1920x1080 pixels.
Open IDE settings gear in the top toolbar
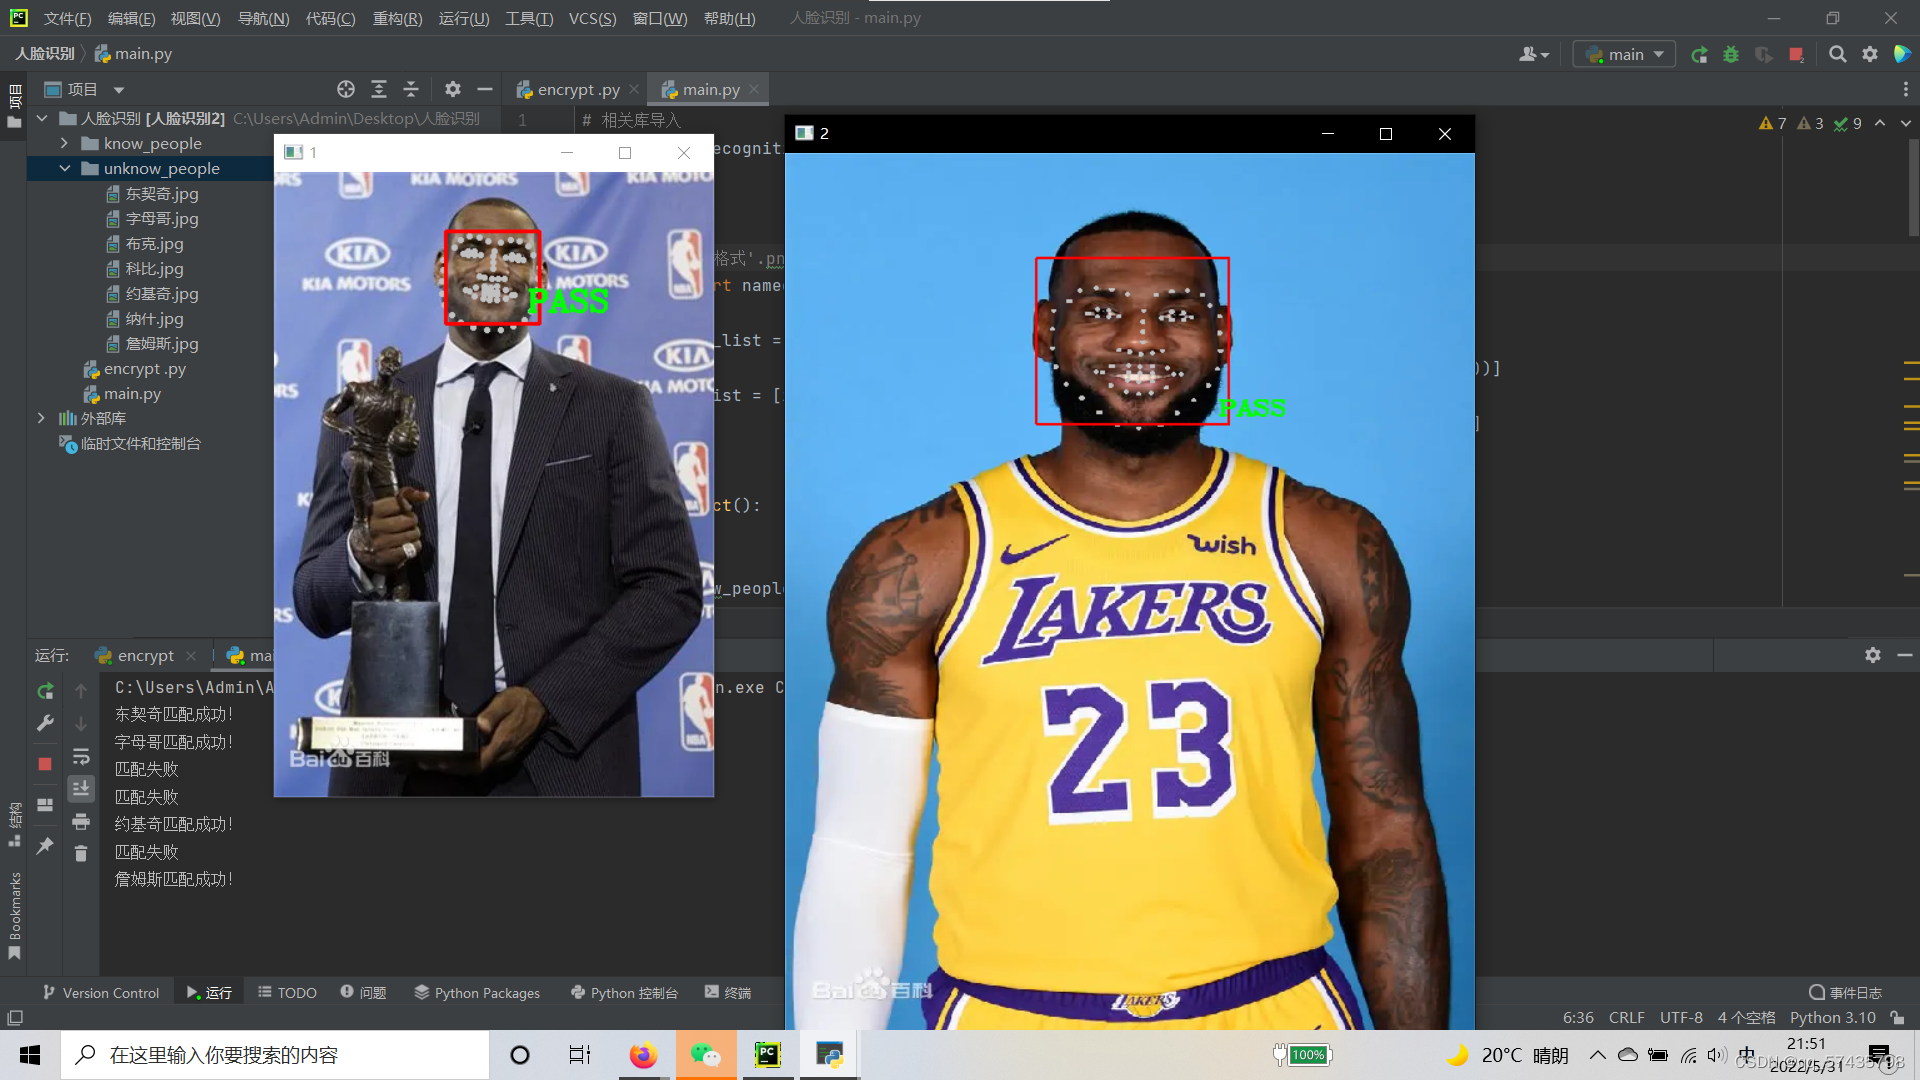(x=1870, y=54)
